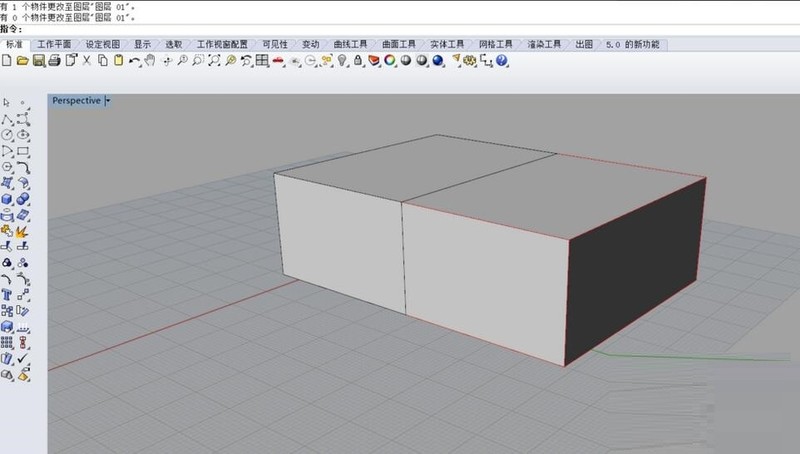This screenshot has width=800, height=454.
Task: Select the Box solid tool
Action: tap(7, 199)
